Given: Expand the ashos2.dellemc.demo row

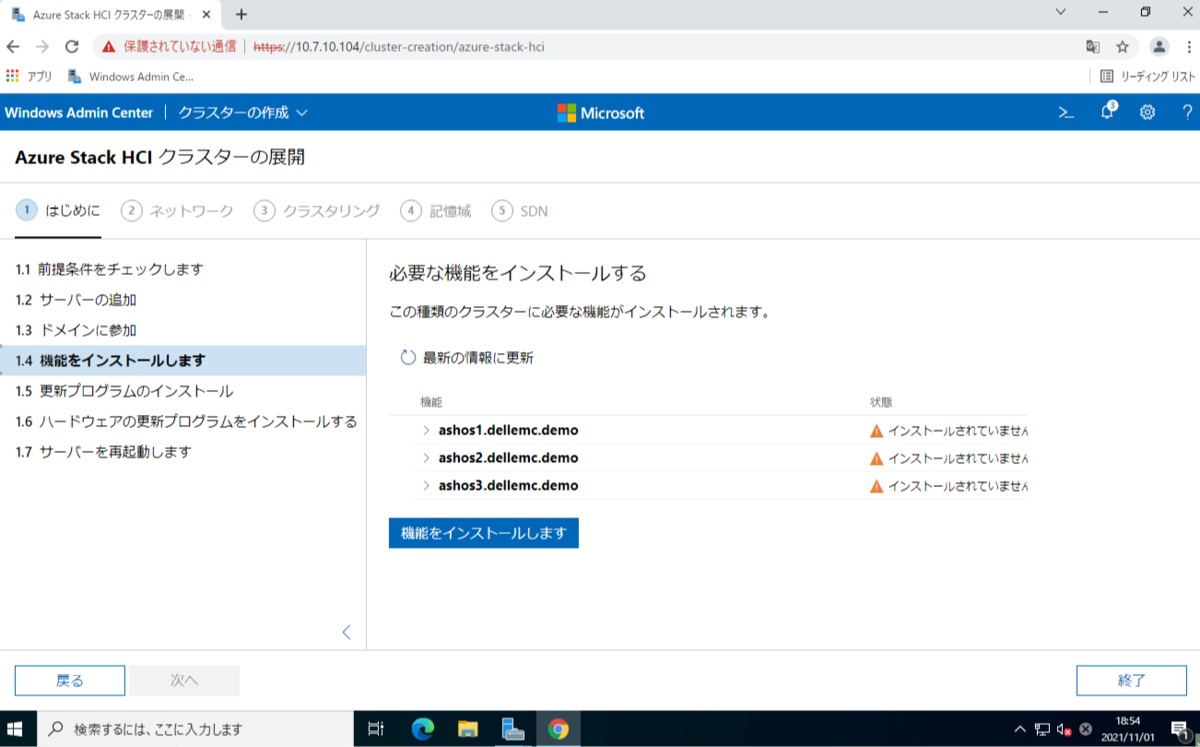Looking at the screenshot, I should (427, 458).
